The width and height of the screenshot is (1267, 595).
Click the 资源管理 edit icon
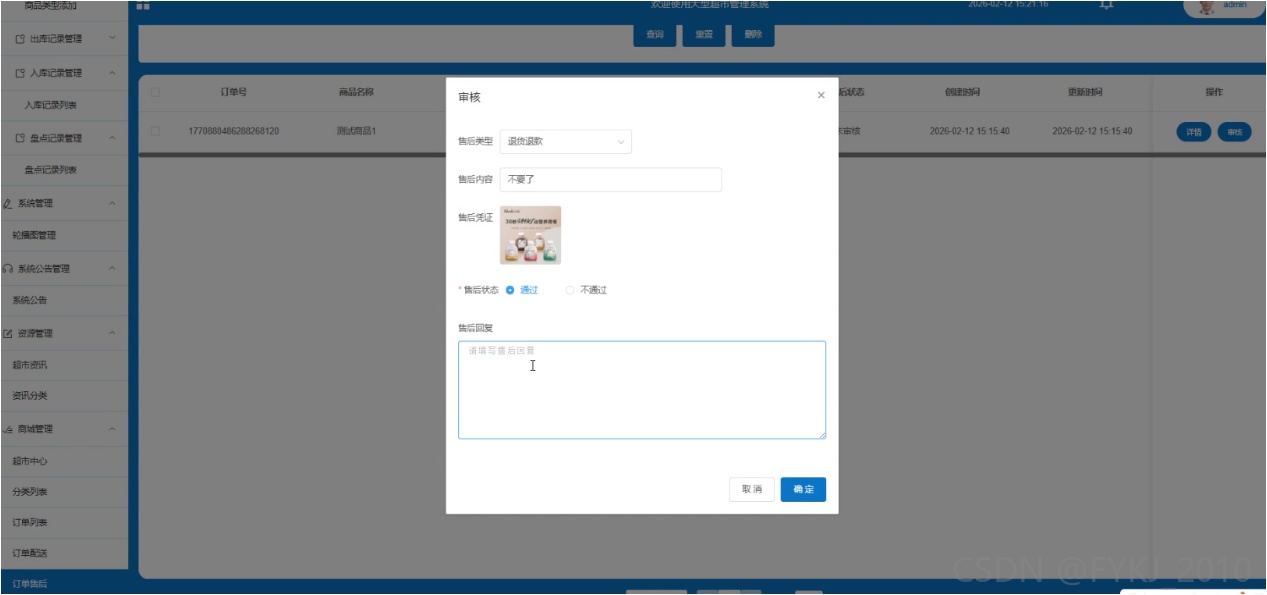(8, 333)
